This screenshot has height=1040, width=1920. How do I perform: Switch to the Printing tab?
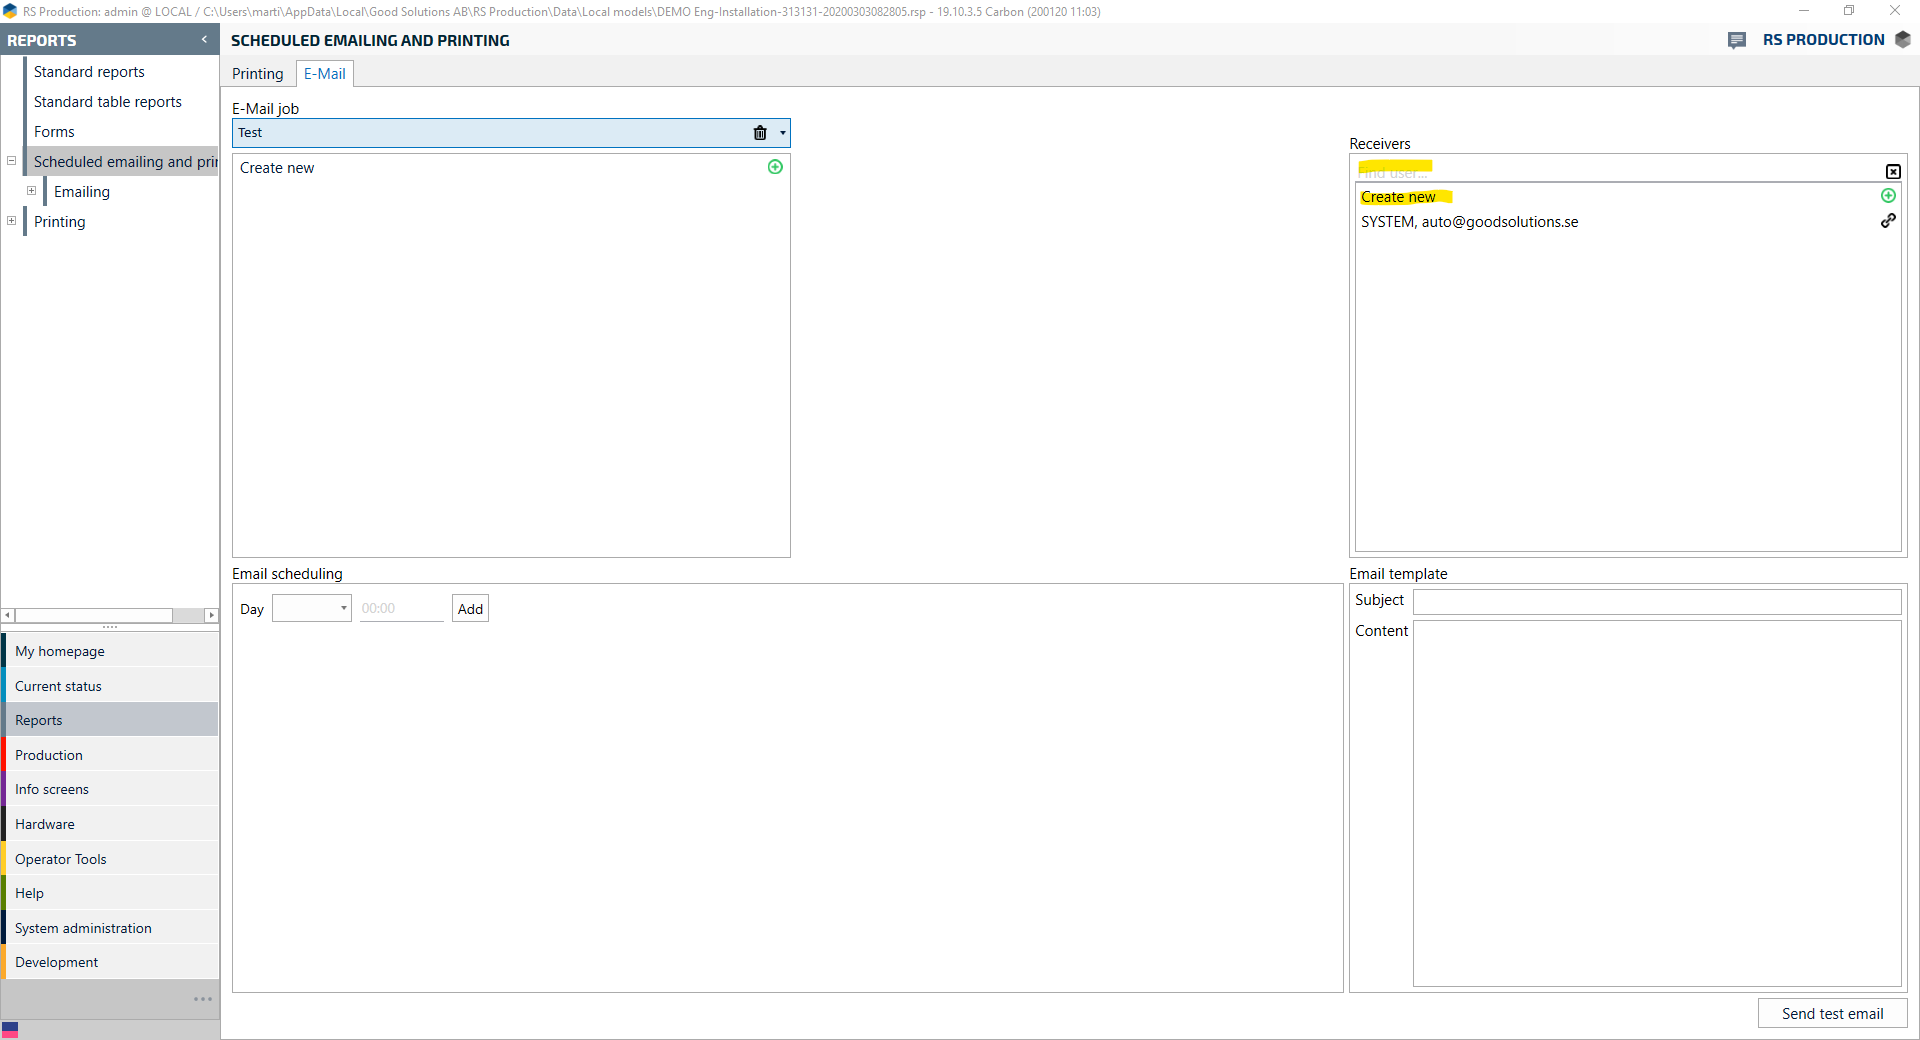coord(258,74)
